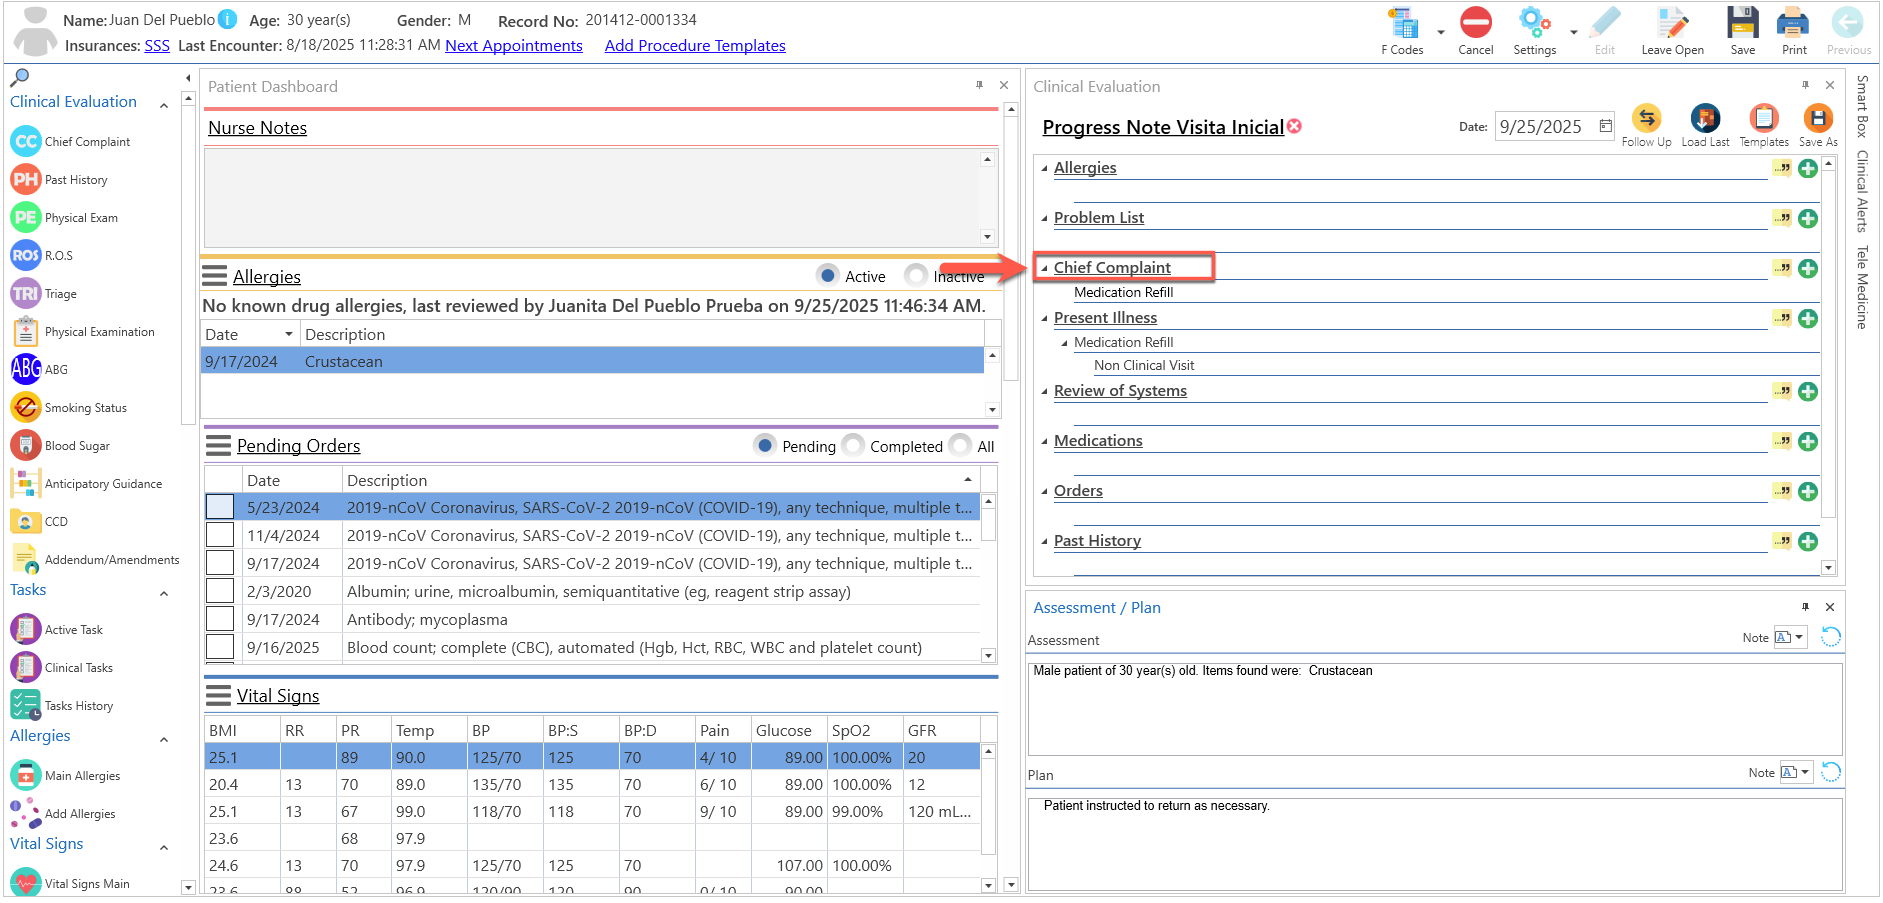Collapse the Tasks group in the sidebar
This screenshot has width=1883, height=903.
point(164,593)
